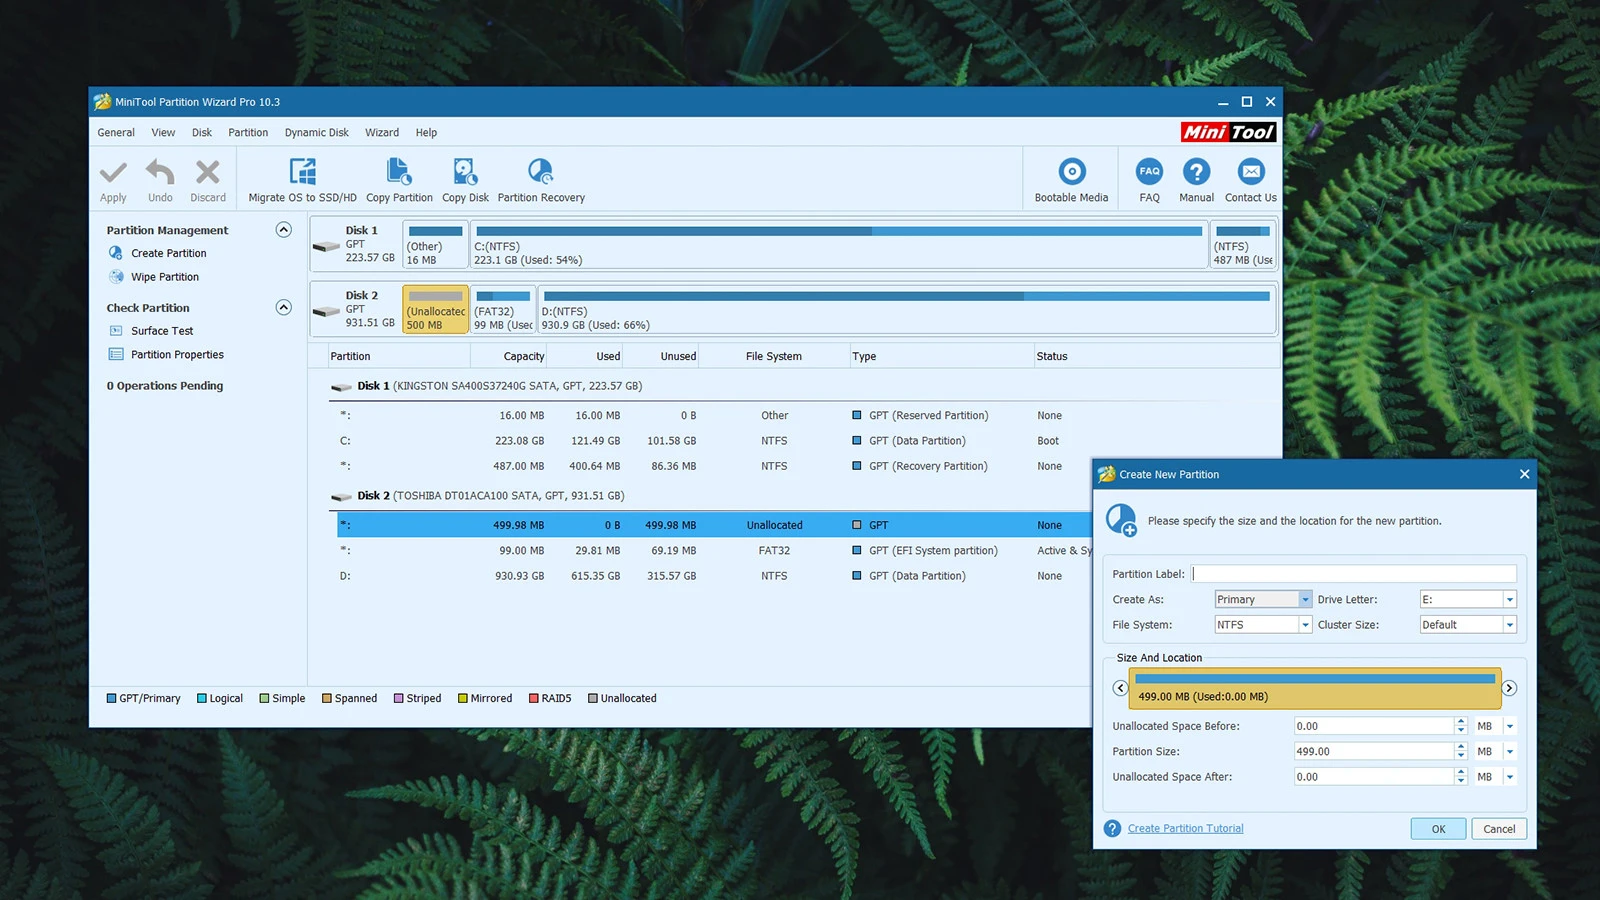Open Partition Properties from sidebar
Image resolution: width=1600 pixels, height=900 pixels.
(177, 354)
